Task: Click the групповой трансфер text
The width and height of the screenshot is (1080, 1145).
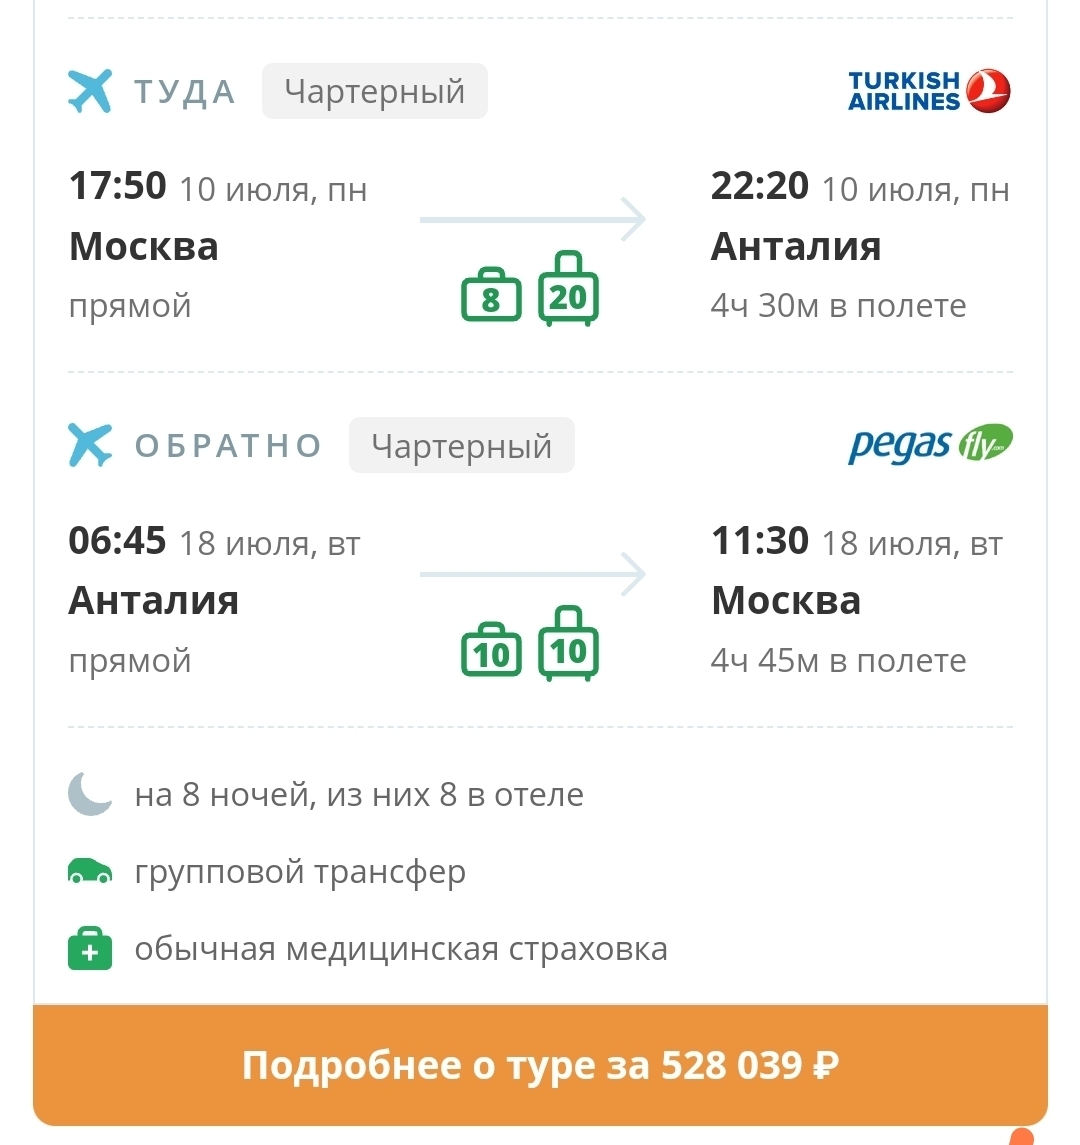Action: [300, 872]
